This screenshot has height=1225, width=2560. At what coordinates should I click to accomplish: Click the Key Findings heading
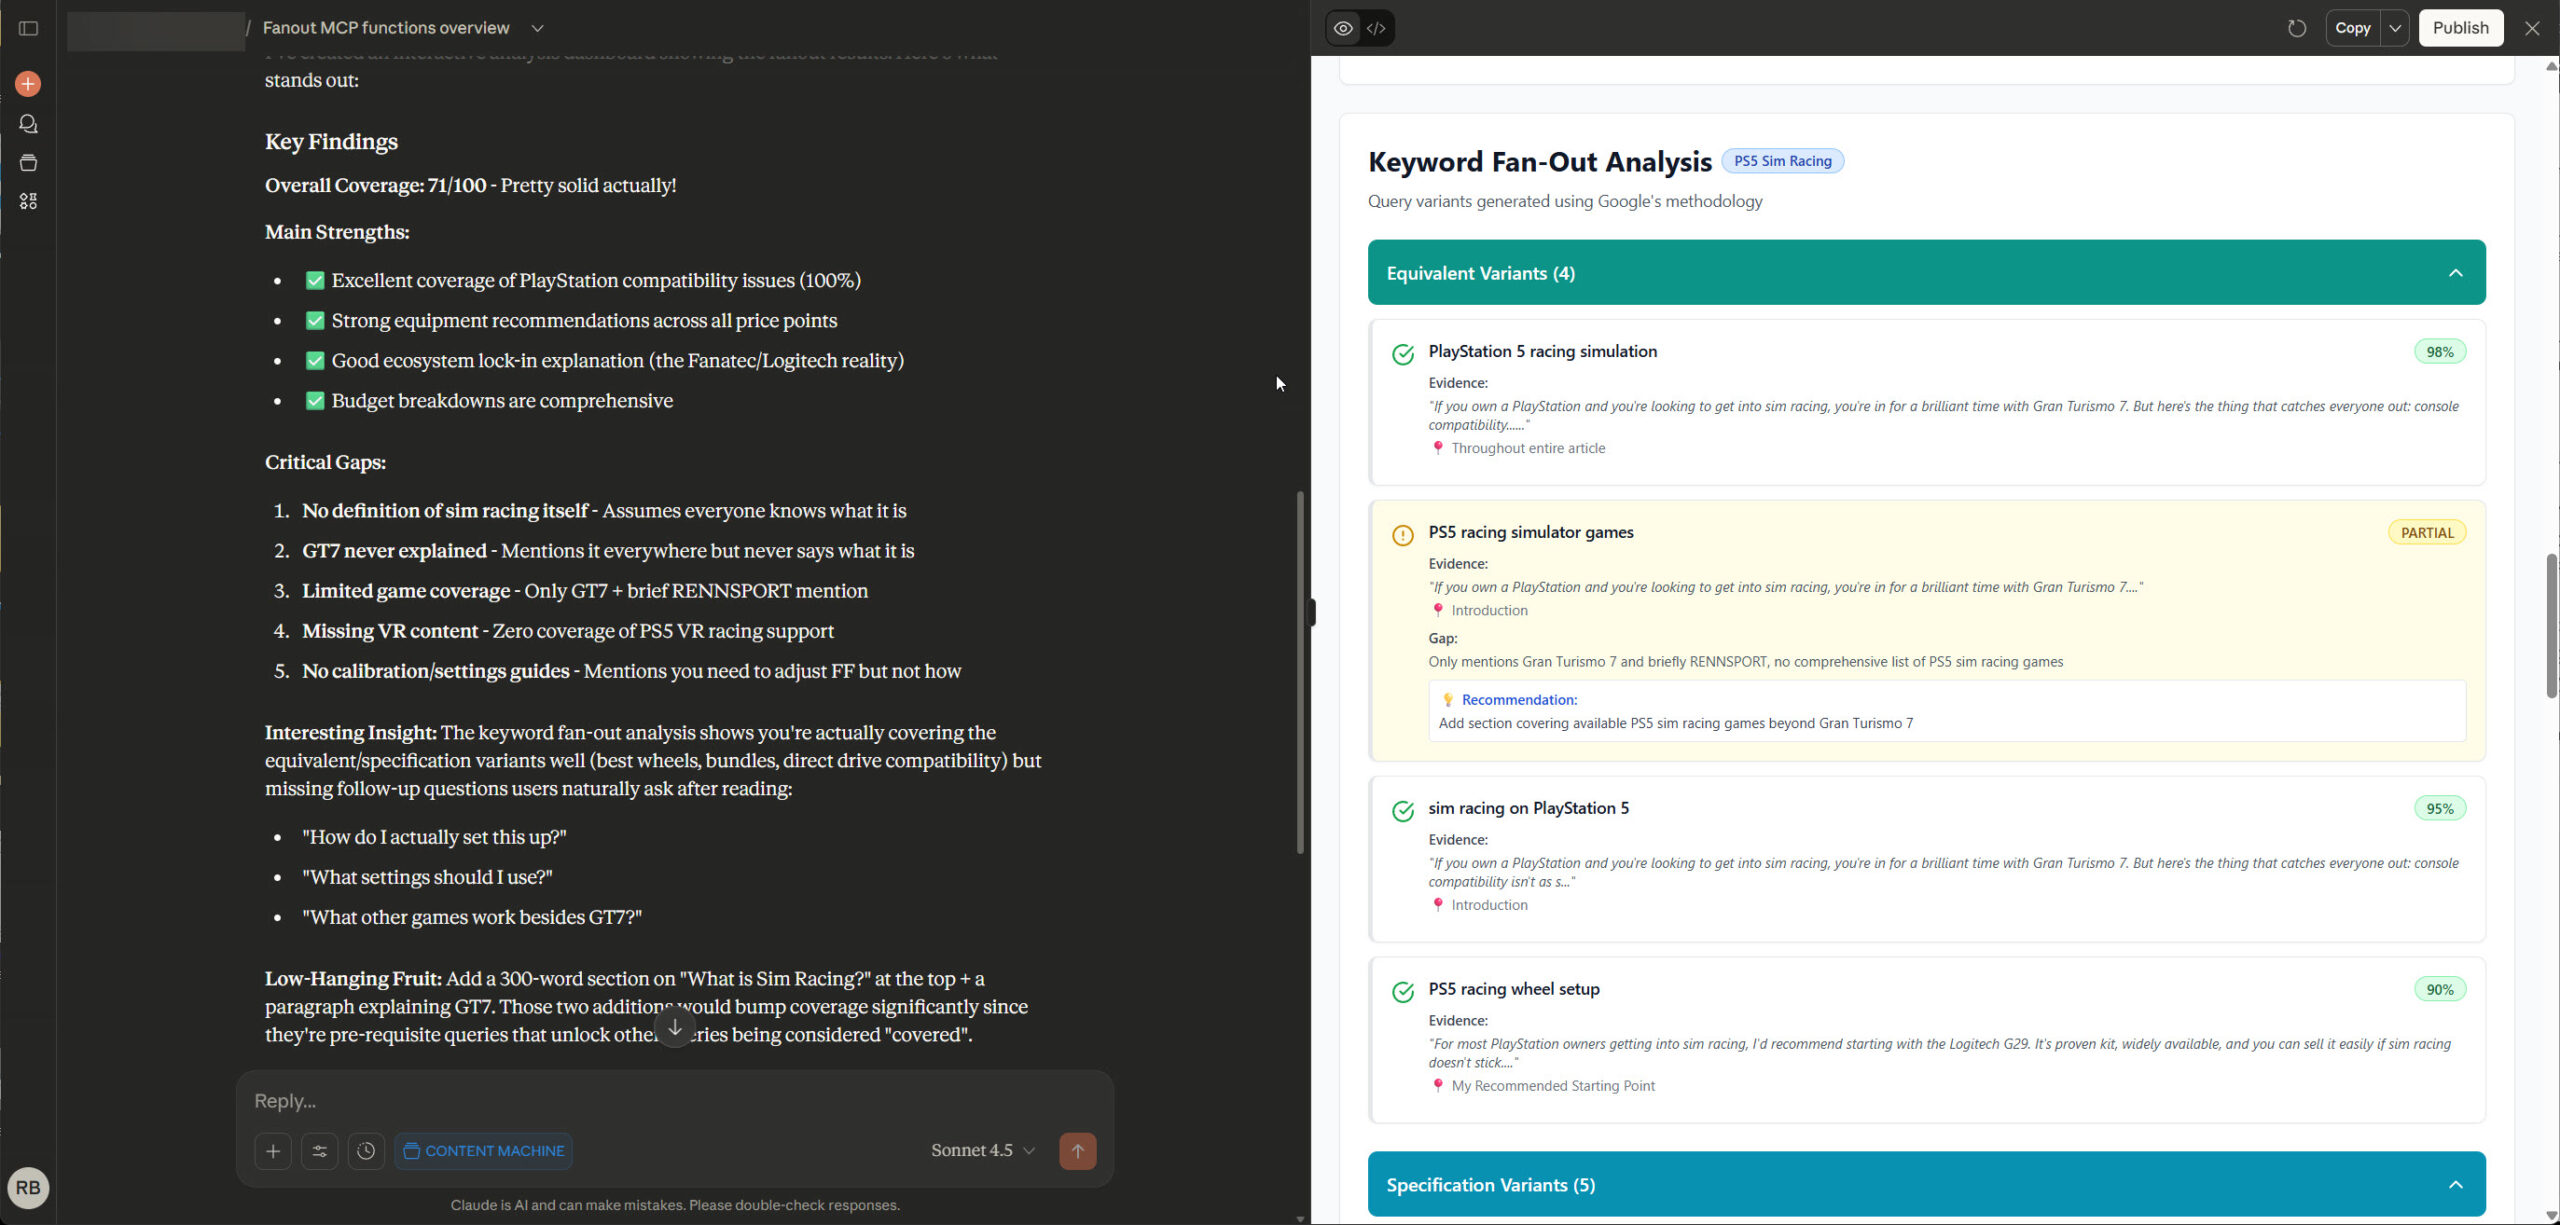[331, 142]
